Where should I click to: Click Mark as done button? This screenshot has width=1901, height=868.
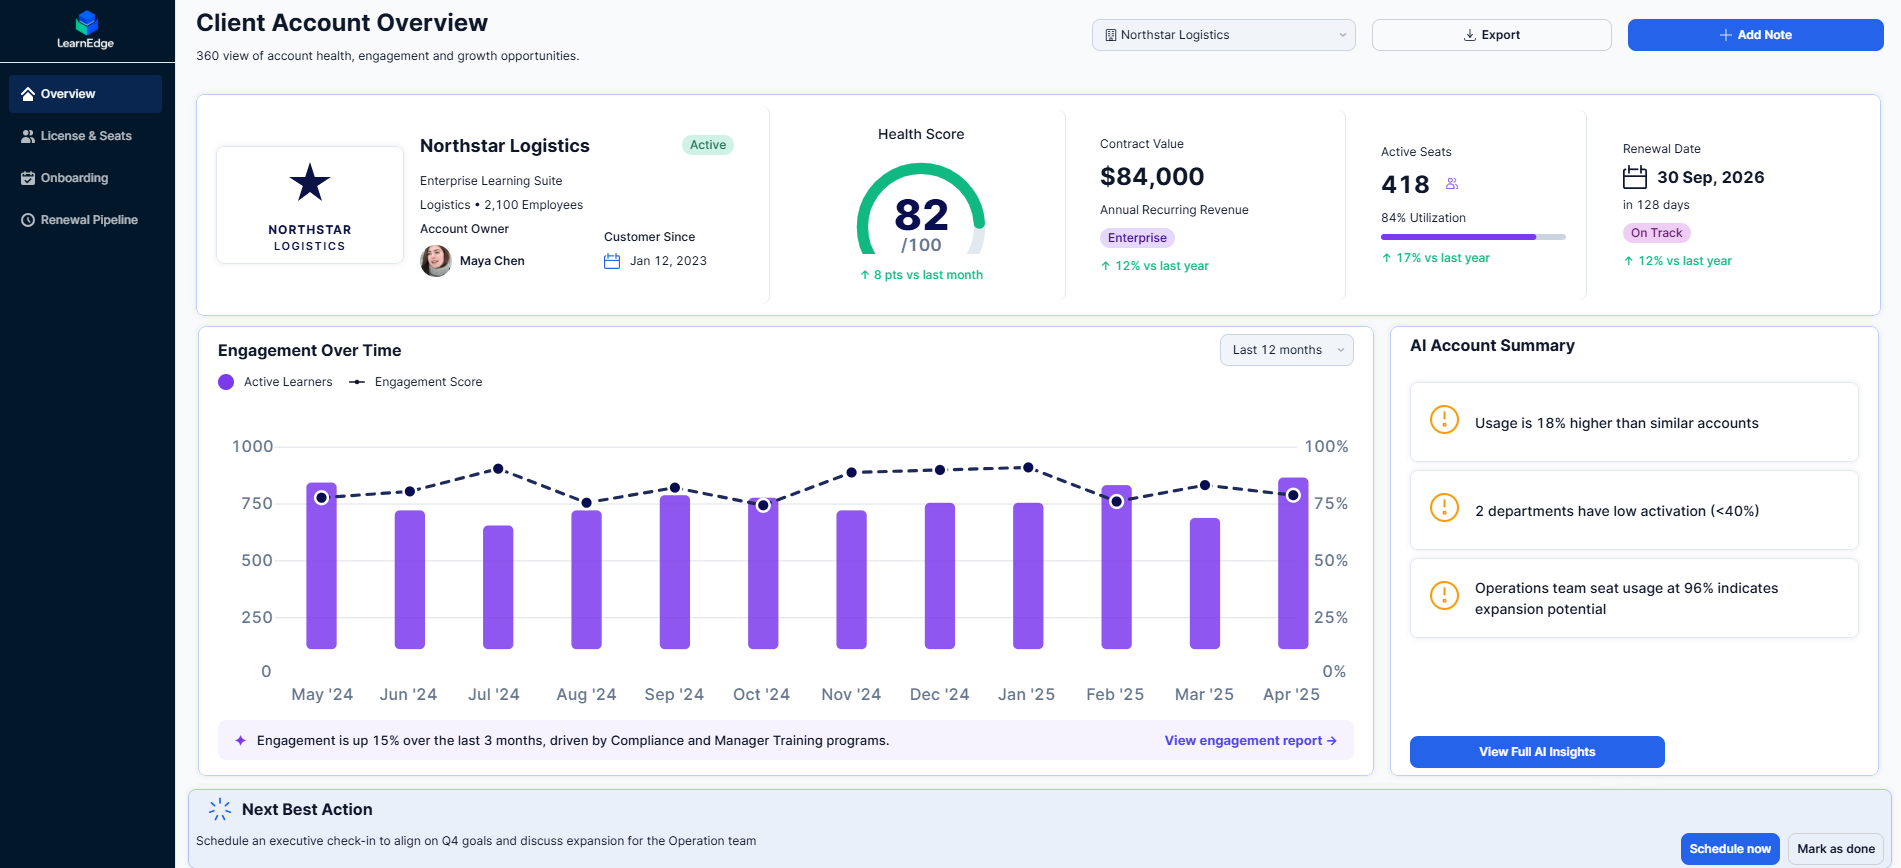1835,849
